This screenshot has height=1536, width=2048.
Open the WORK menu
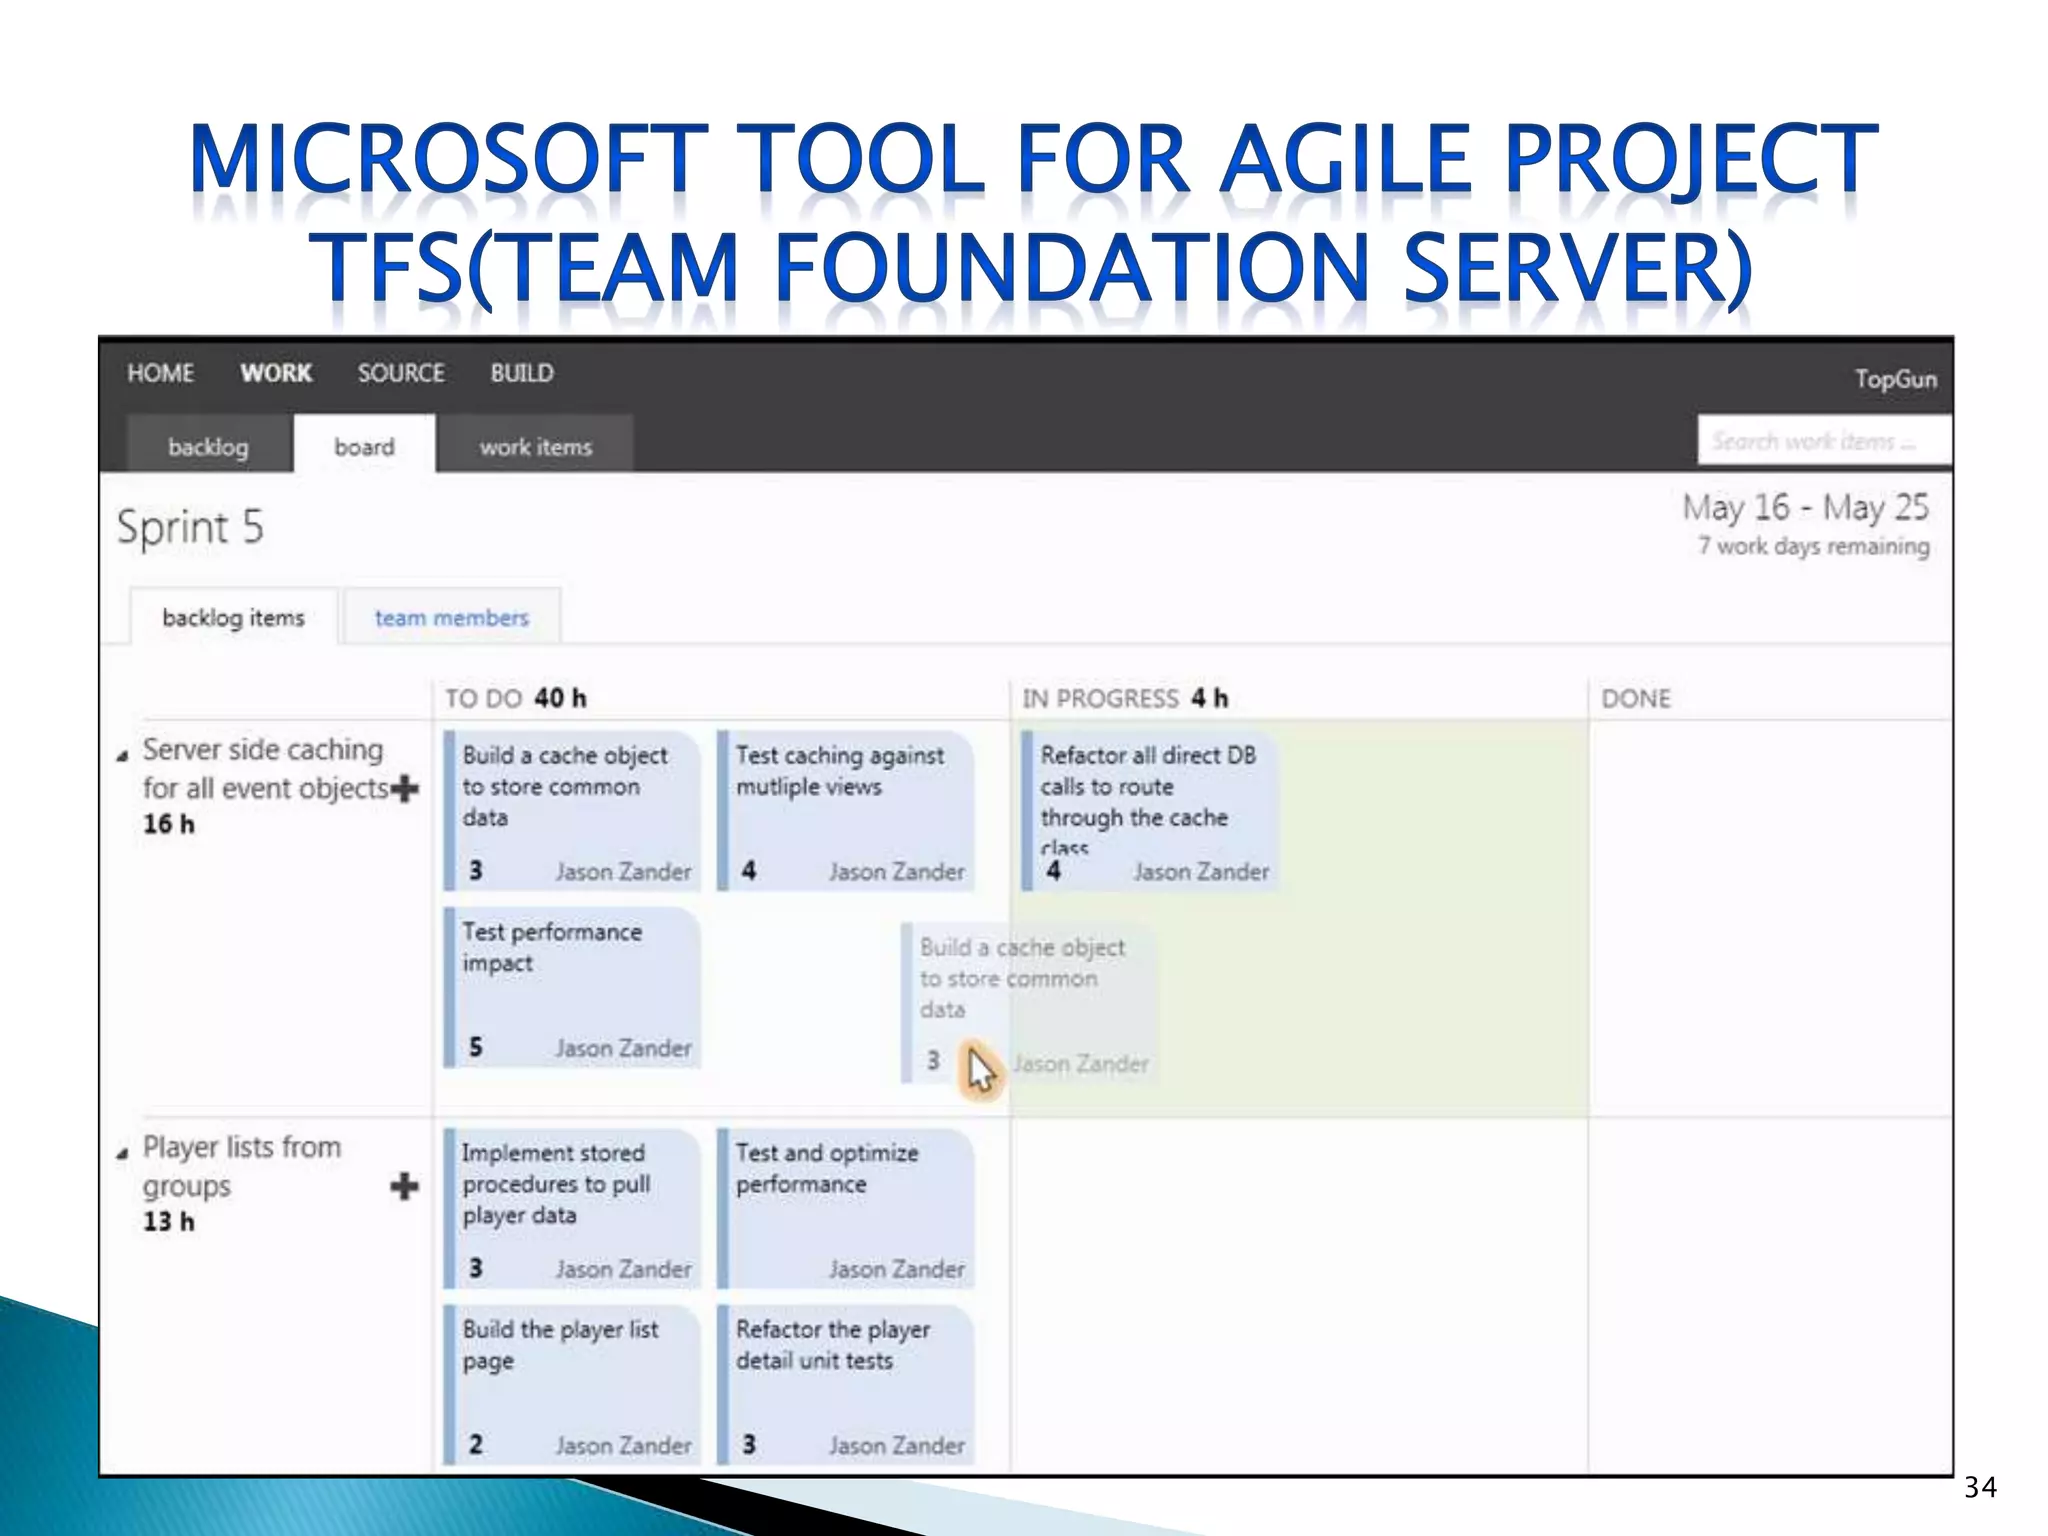tap(276, 373)
